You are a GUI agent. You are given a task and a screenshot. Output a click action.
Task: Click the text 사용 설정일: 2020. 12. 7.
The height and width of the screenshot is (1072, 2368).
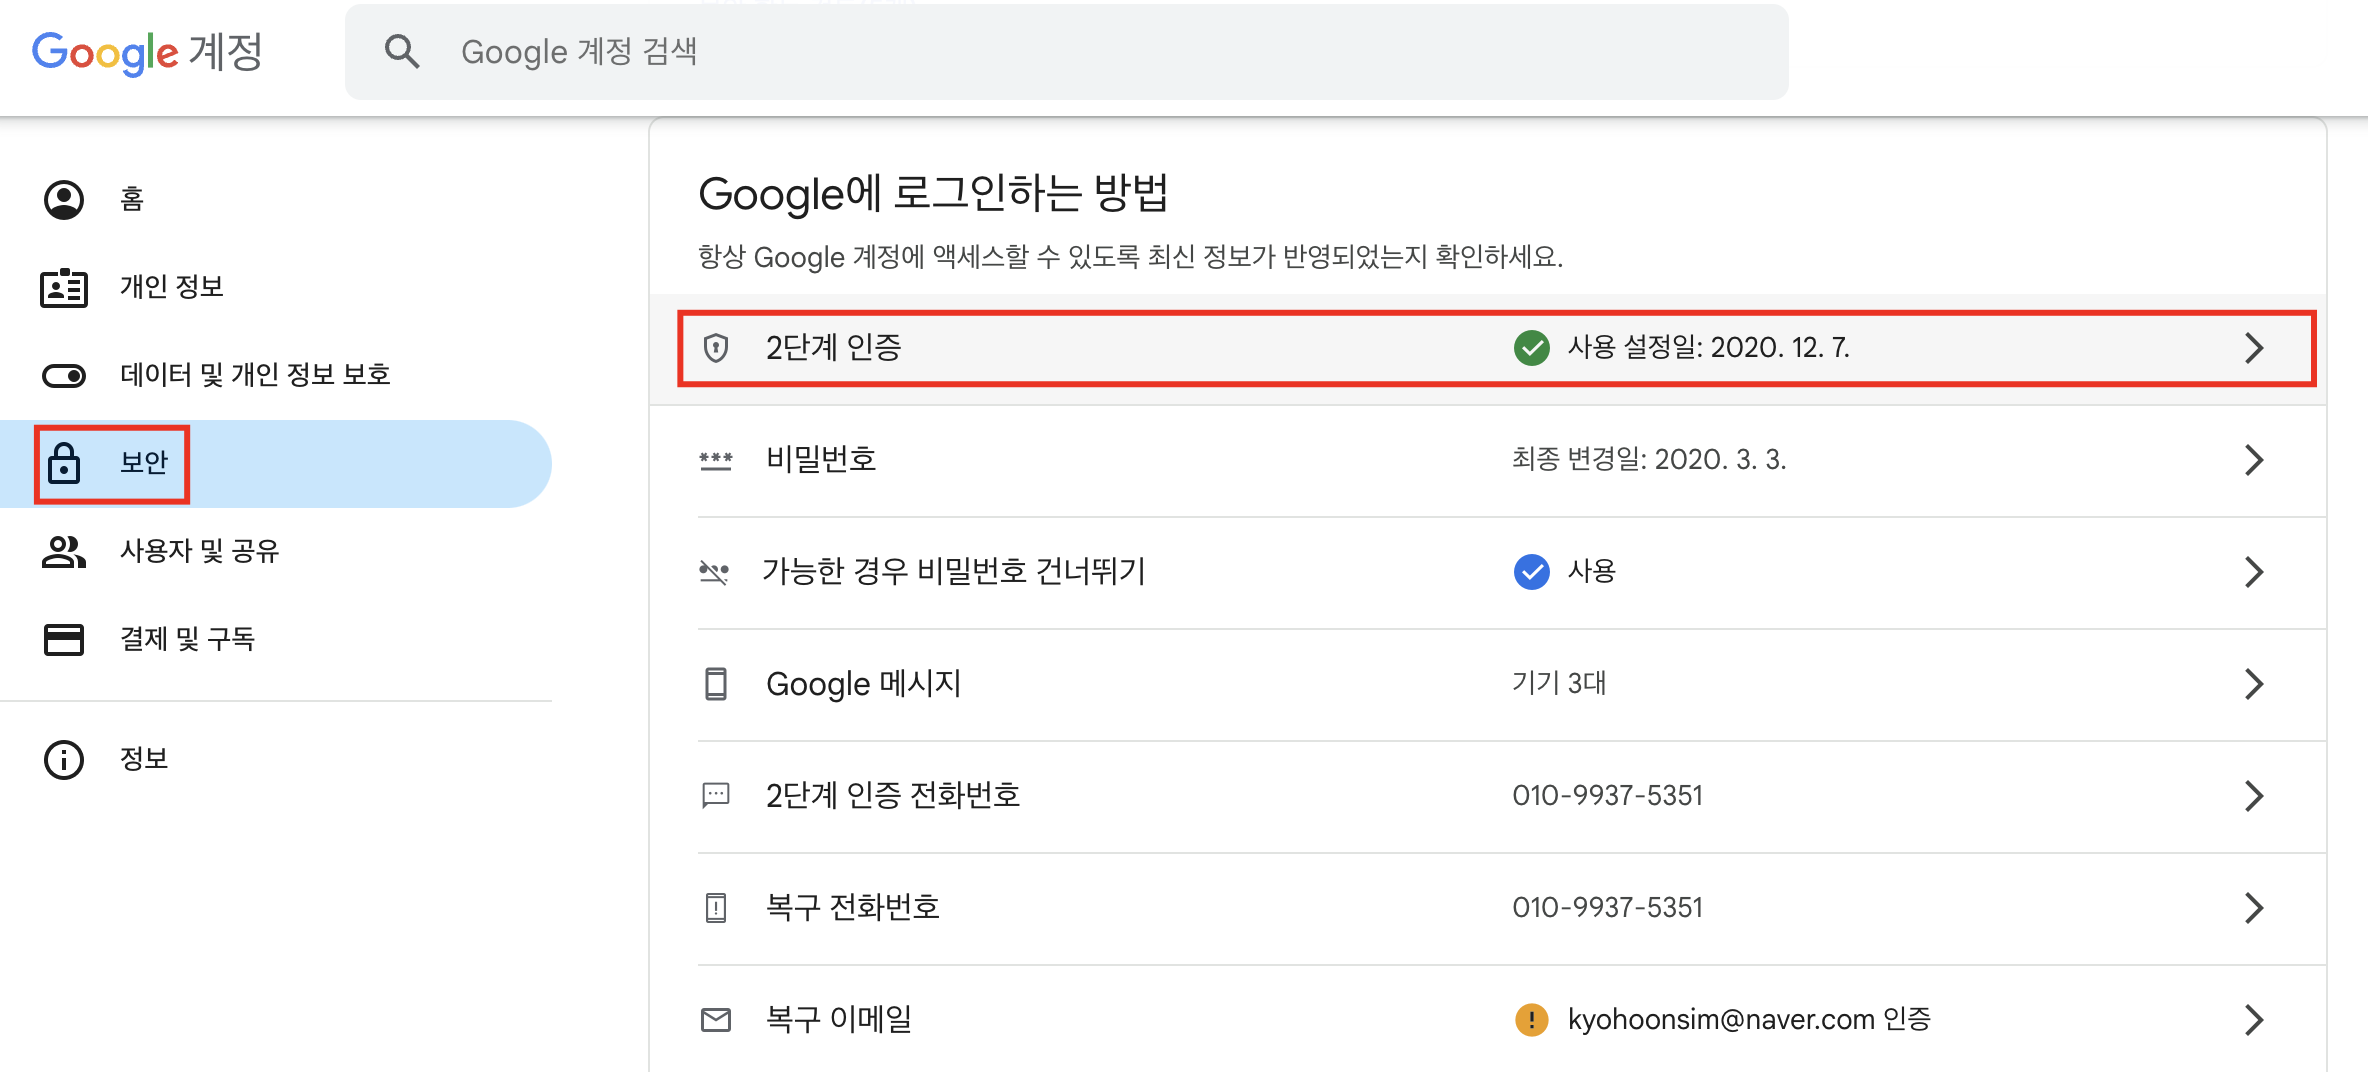pyautogui.click(x=1709, y=348)
